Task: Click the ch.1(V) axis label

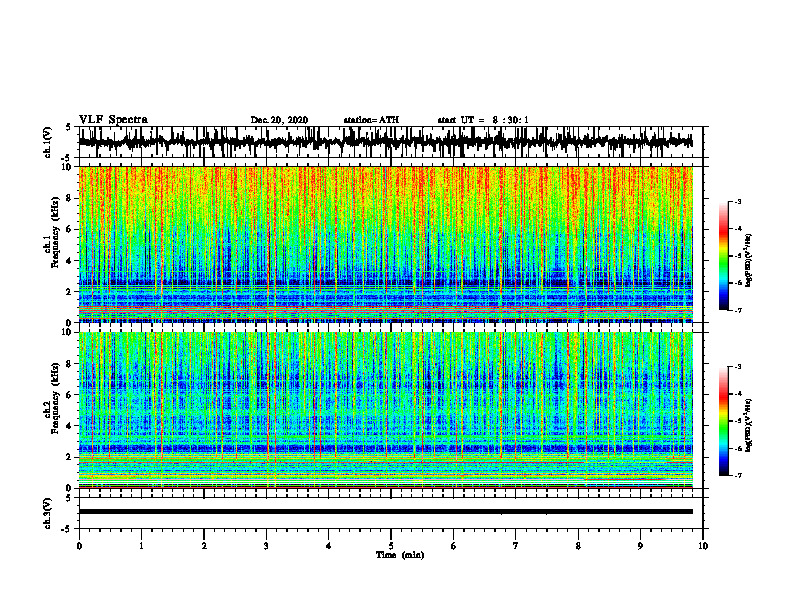Action: point(48,142)
